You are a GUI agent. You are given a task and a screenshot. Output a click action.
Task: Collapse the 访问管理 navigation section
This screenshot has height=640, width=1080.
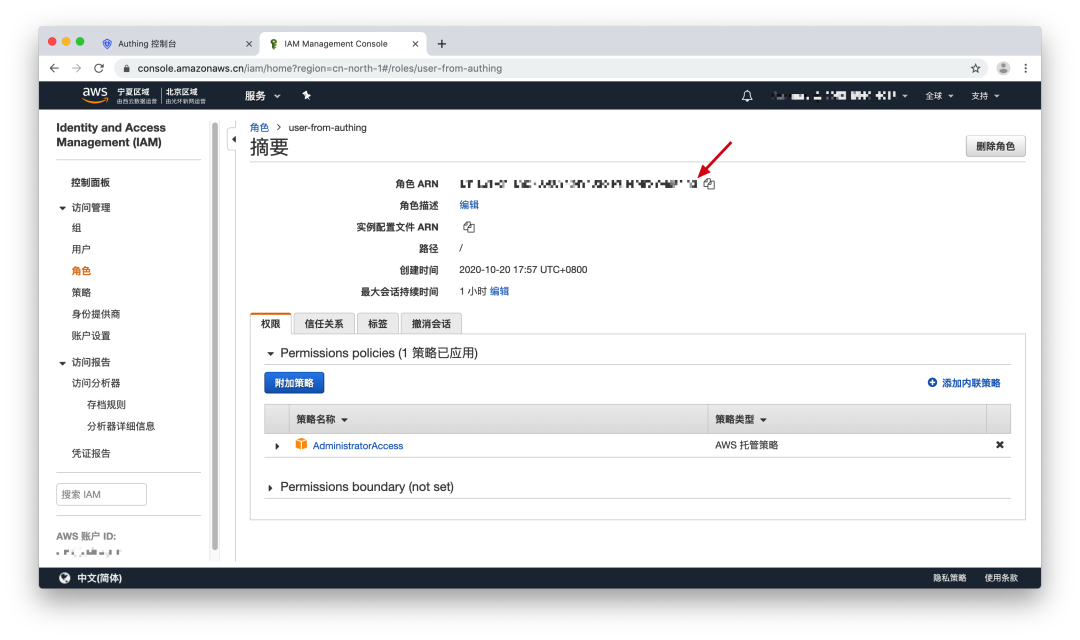pos(63,208)
